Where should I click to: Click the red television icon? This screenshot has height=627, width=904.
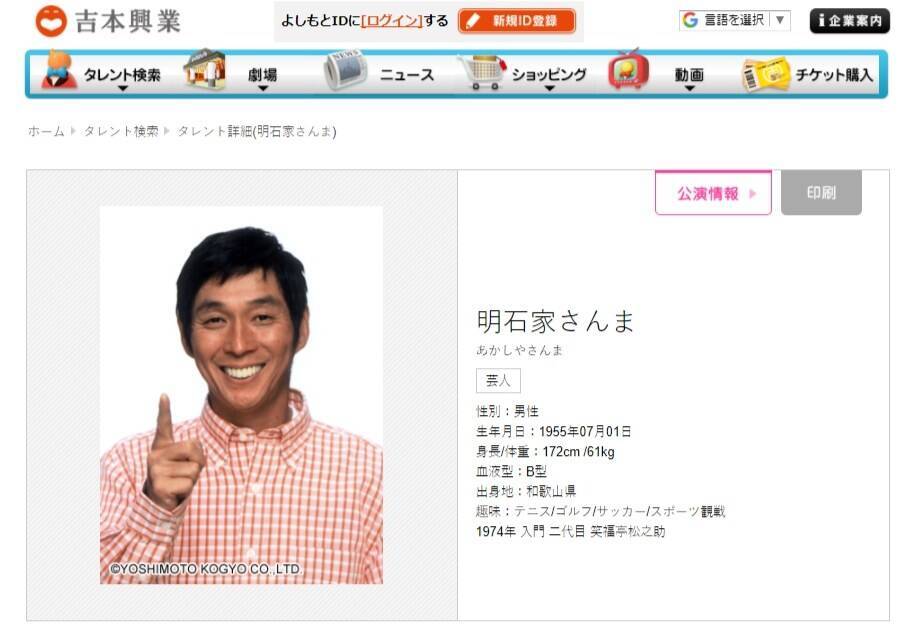coord(628,69)
